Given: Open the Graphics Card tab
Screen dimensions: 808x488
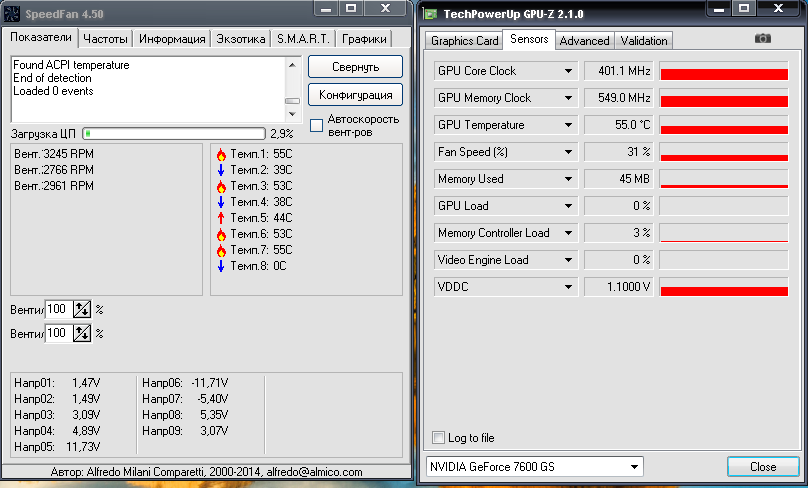Looking at the screenshot, I should [x=463, y=41].
